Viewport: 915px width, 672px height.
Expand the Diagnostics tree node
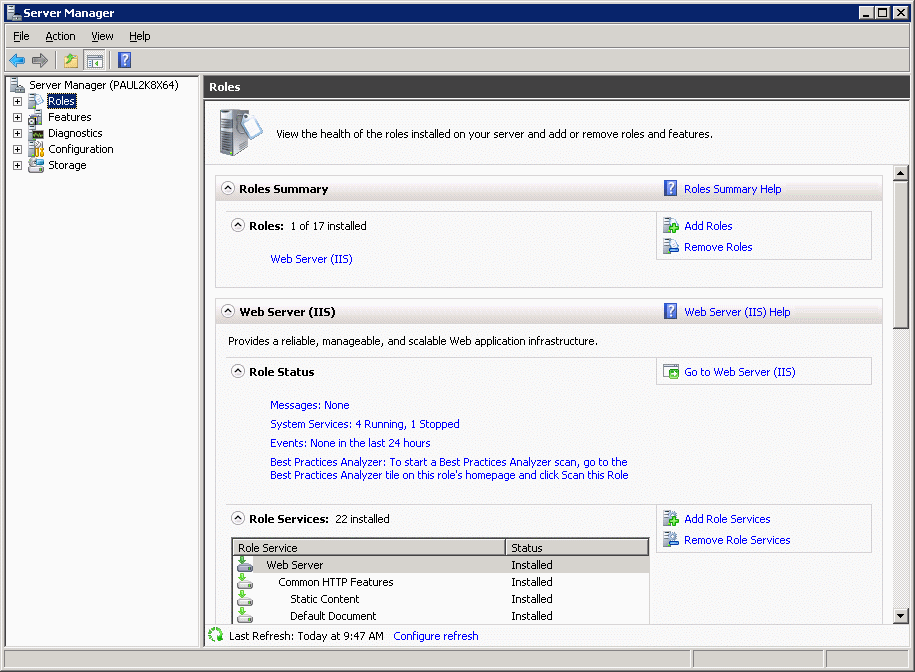point(18,134)
